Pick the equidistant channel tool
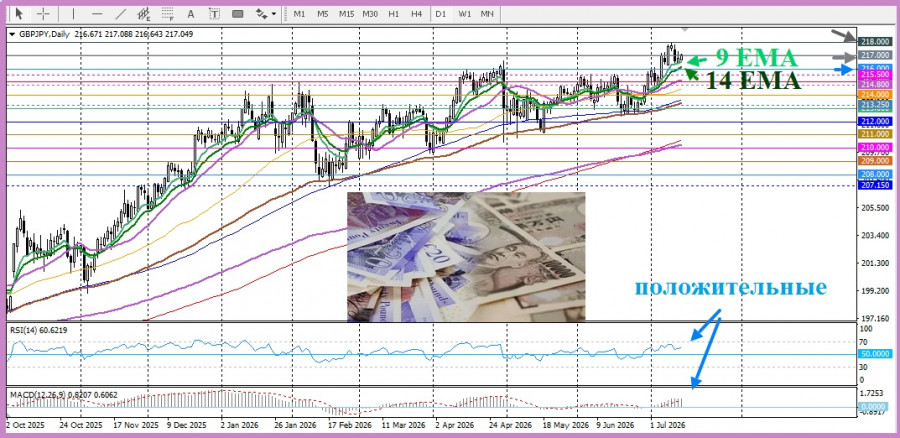900x438 pixels. 144,13
